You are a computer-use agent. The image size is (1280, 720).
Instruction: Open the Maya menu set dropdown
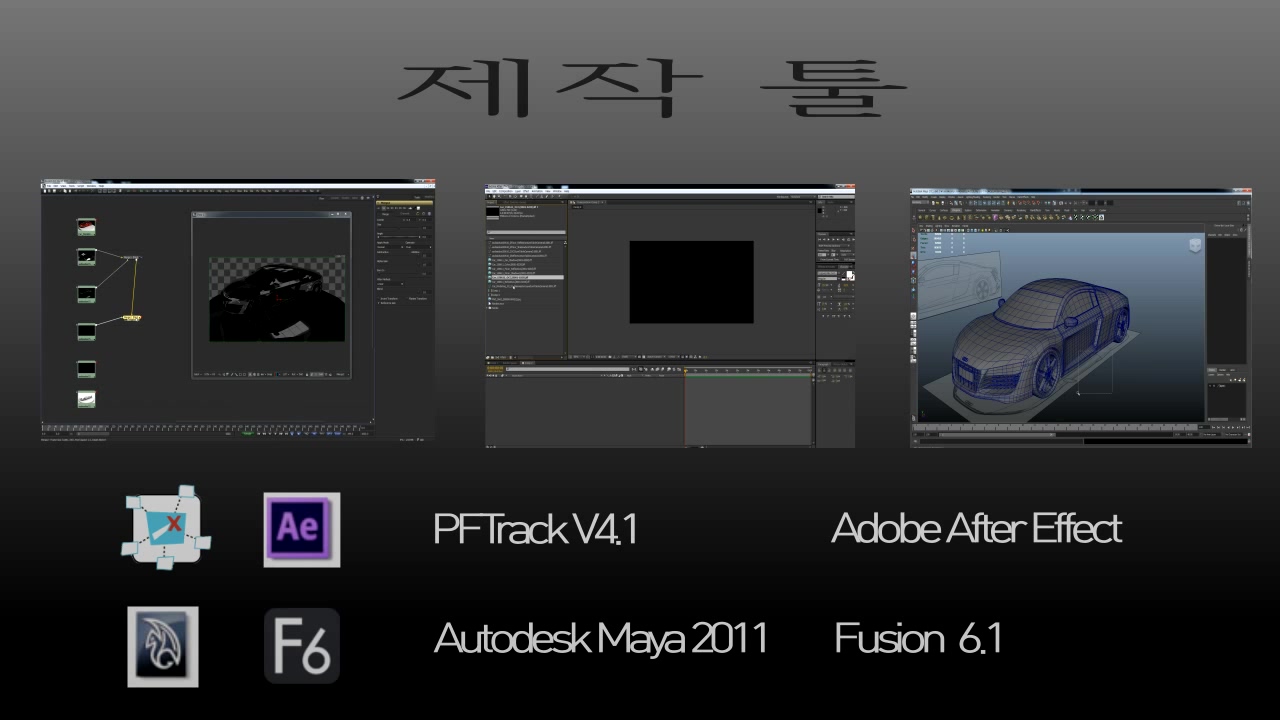(922, 203)
